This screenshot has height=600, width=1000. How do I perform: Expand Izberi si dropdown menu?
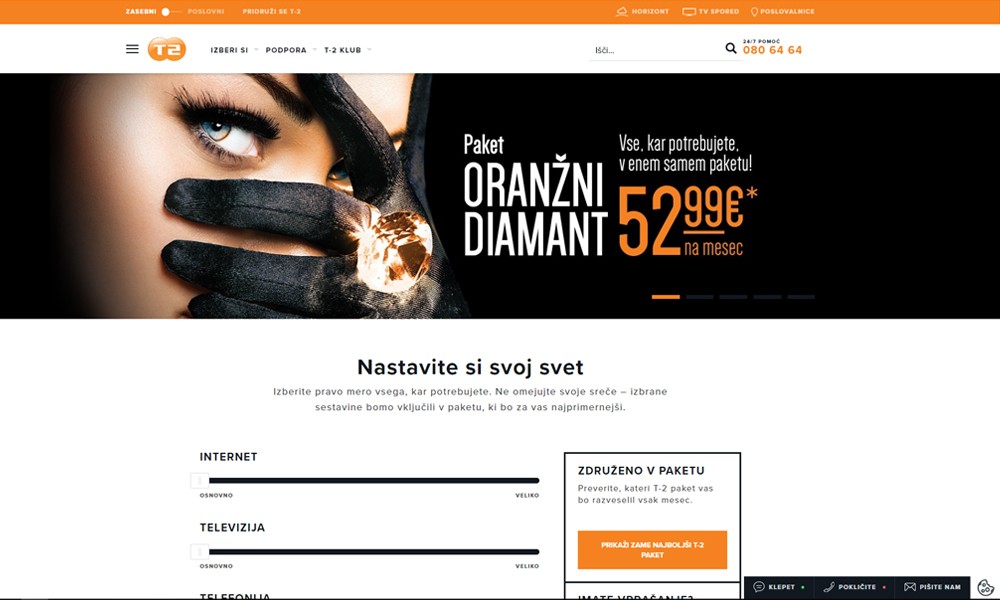click(234, 50)
